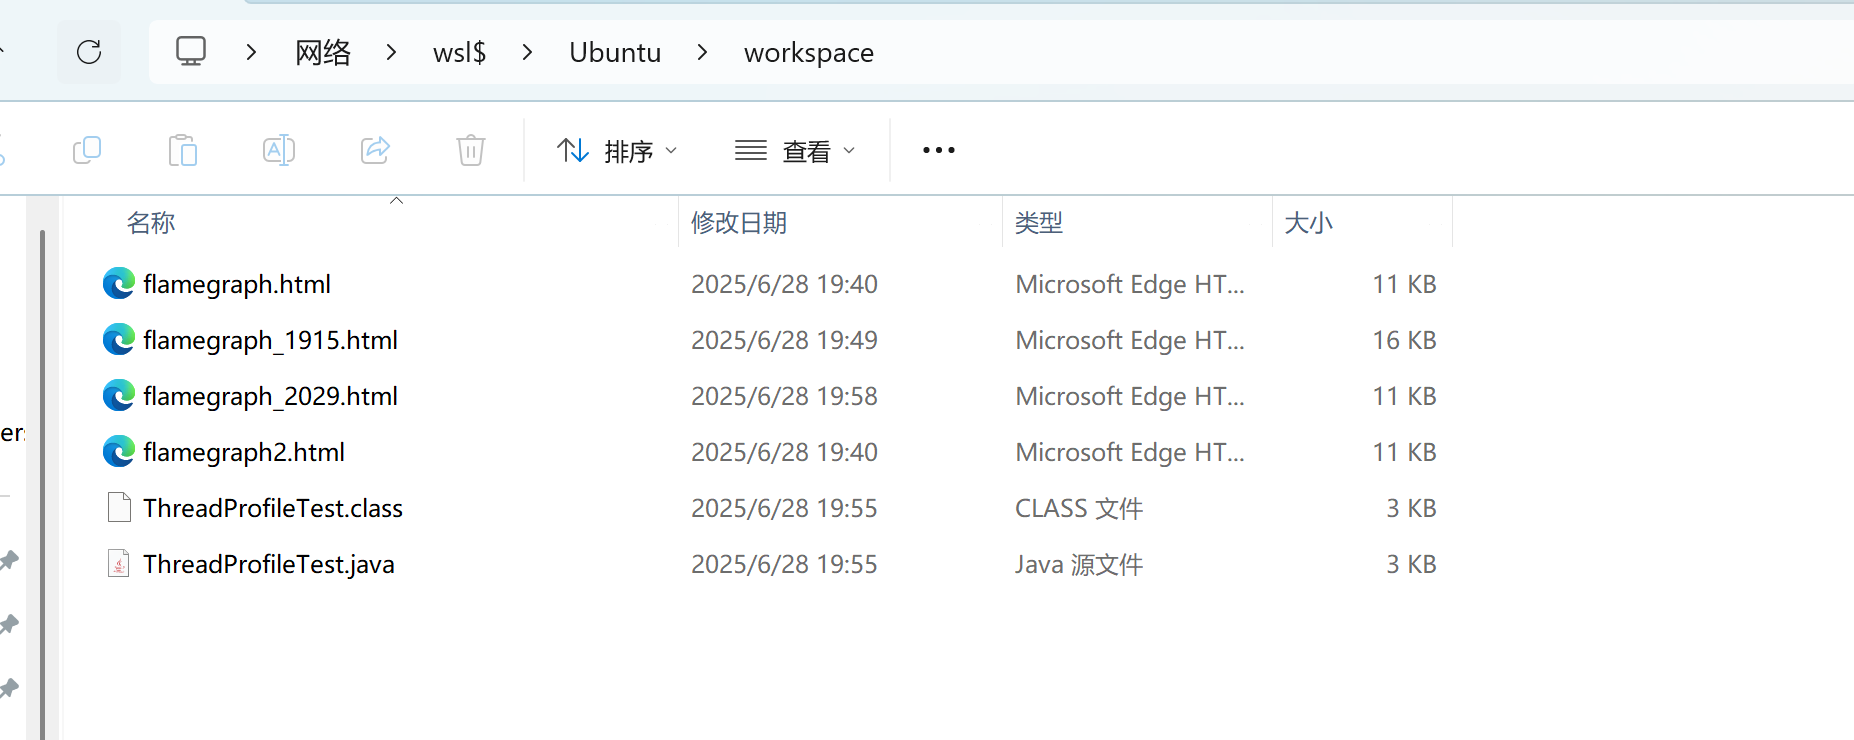Click the navigation pane vertical scrollbar
Image resolution: width=1854 pixels, height=740 pixels.
[42, 480]
